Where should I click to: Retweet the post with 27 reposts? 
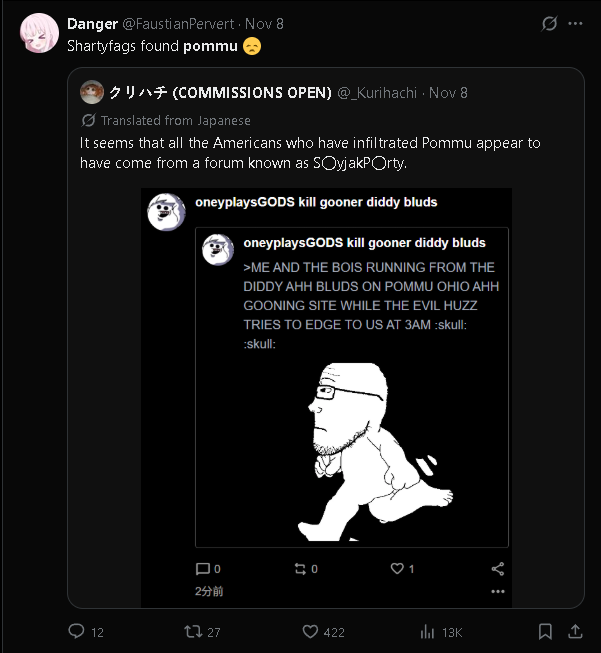[x=194, y=631]
